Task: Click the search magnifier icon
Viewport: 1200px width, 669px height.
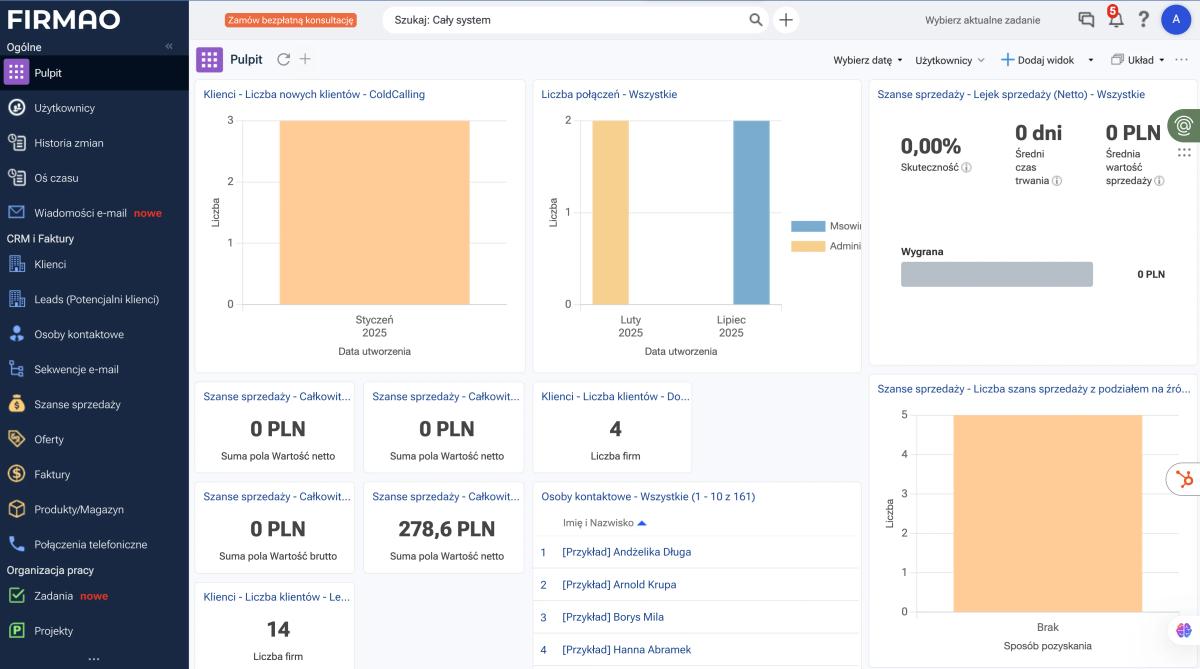Action: (x=756, y=20)
